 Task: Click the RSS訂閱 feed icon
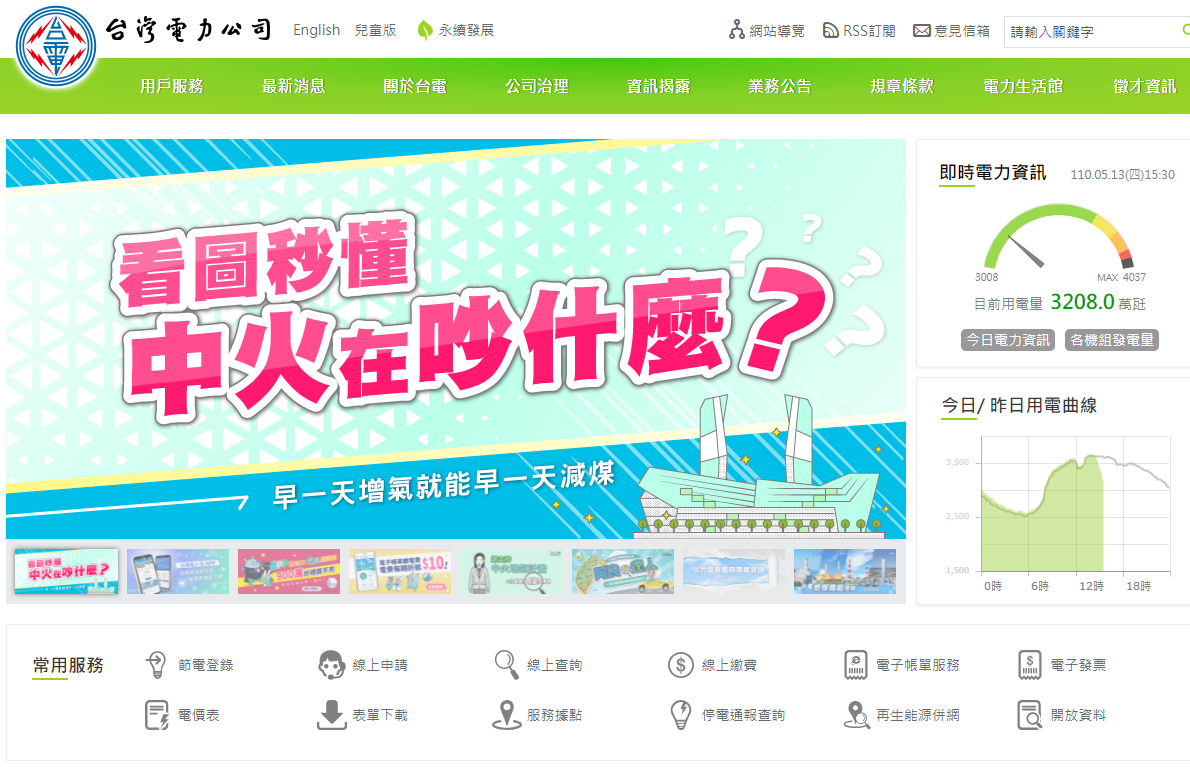[831, 30]
